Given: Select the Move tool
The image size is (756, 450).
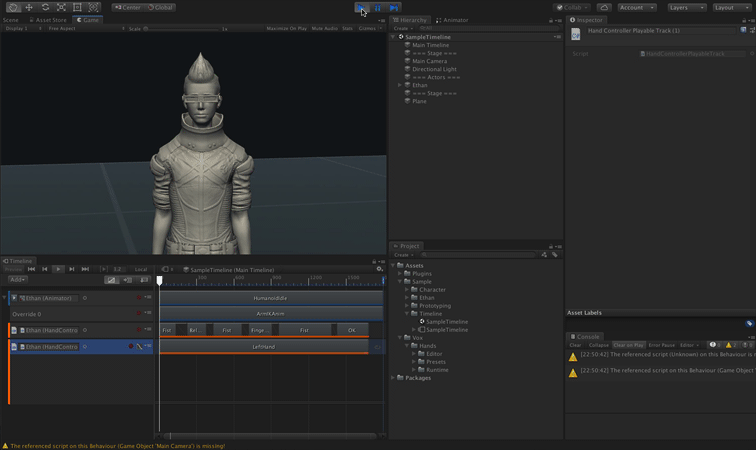Looking at the screenshot, I should pyautogui.click(x=29, y=7).
